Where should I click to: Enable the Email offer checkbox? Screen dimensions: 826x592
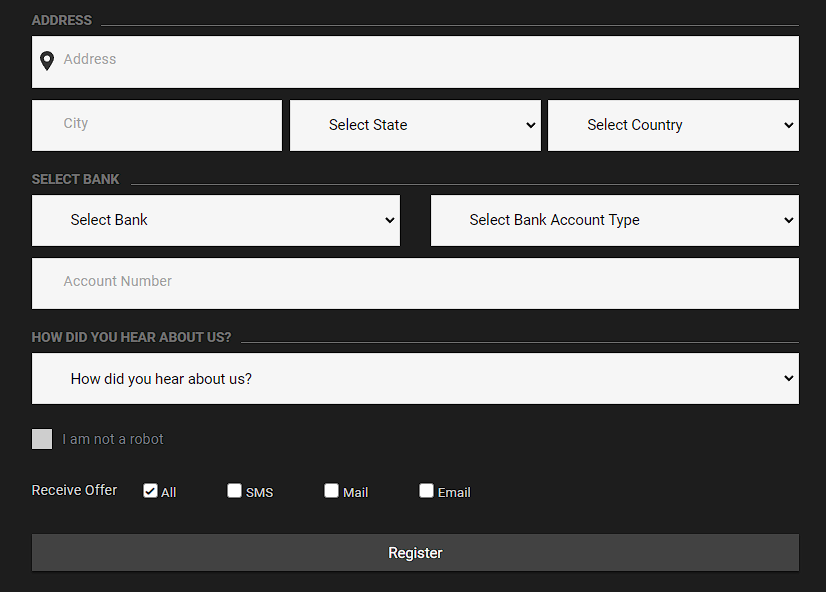pos(426,490)
